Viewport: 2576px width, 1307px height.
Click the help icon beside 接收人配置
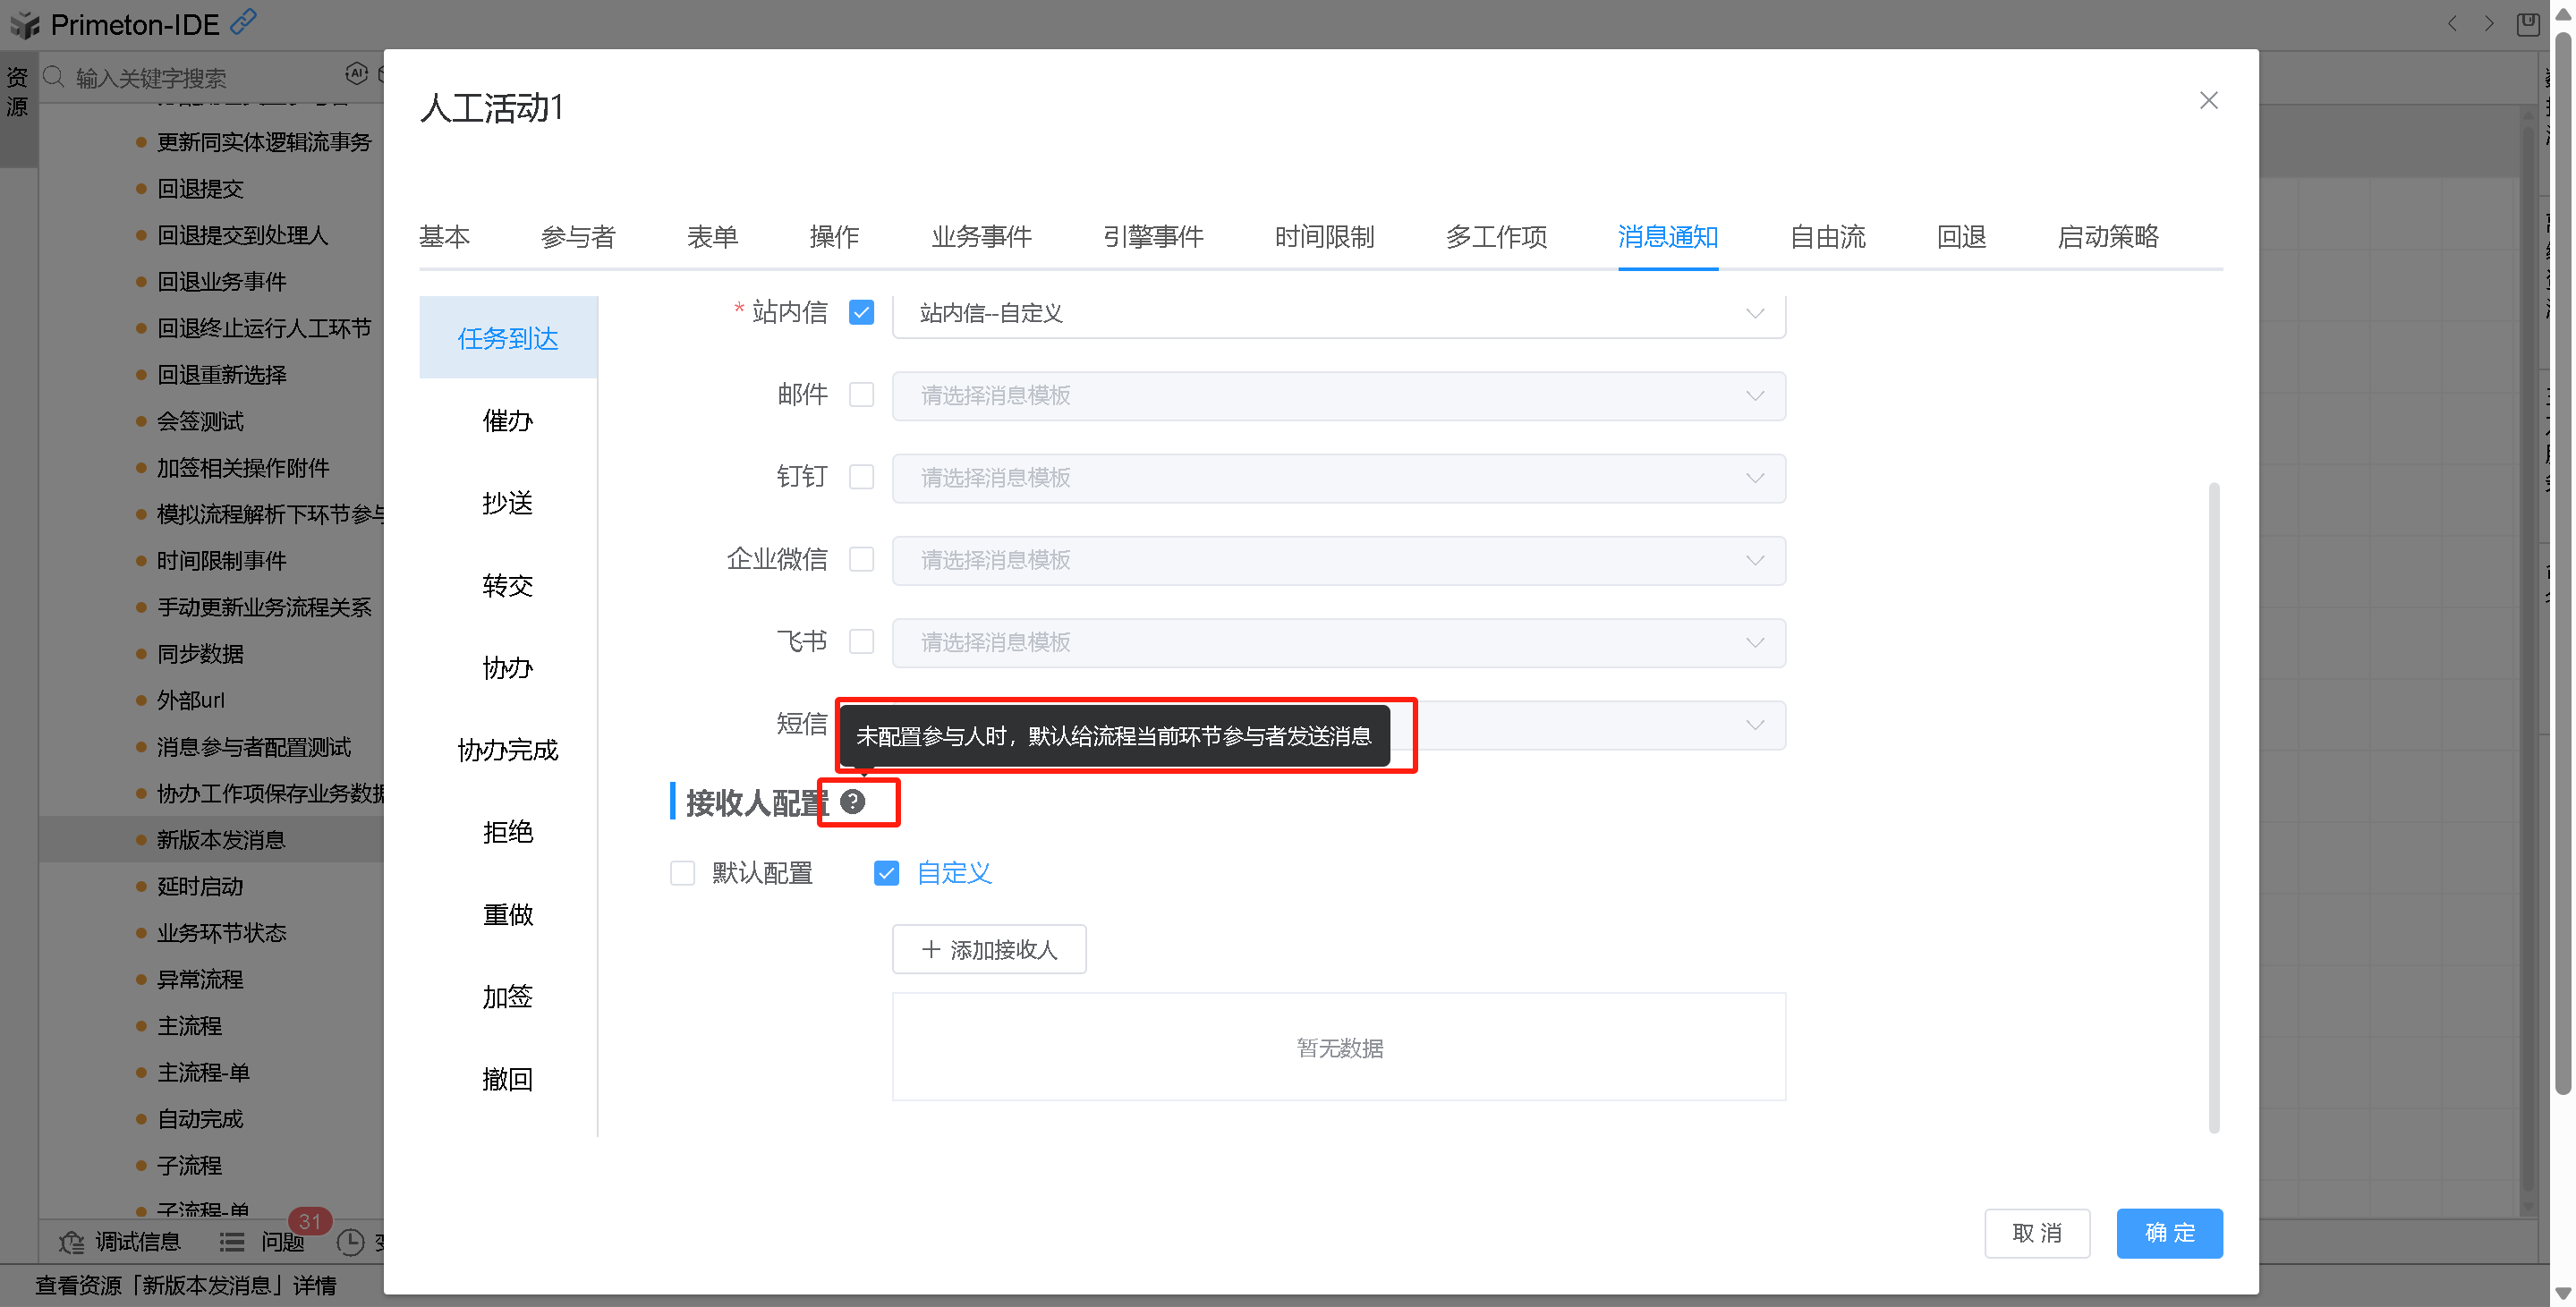pyautogui.click(x=852, y=801)
